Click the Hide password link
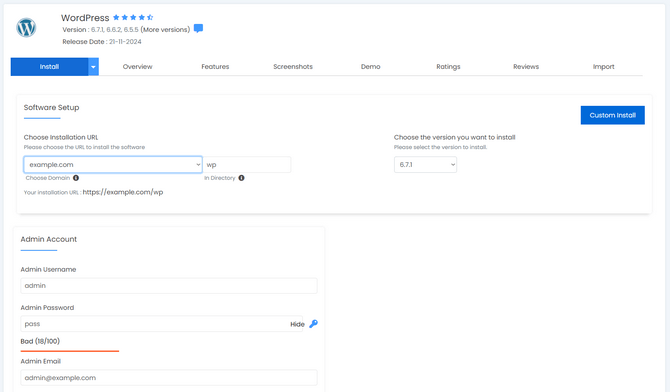This screenshot has height=392, width=670. (297, 324)
